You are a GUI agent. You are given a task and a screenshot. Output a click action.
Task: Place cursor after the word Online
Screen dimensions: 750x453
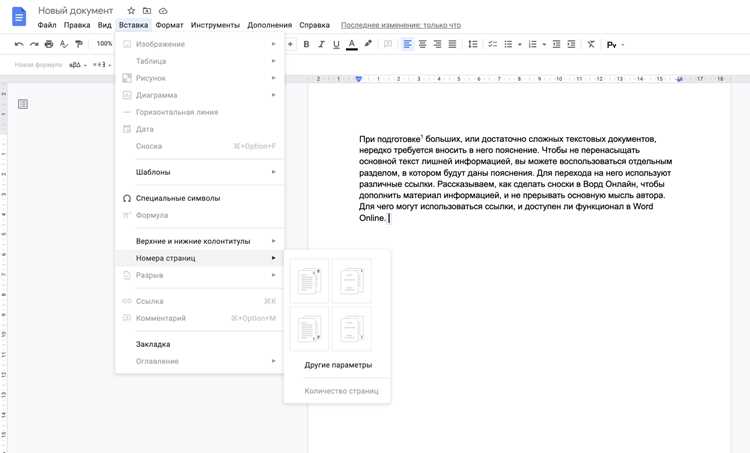click(387, 218)
